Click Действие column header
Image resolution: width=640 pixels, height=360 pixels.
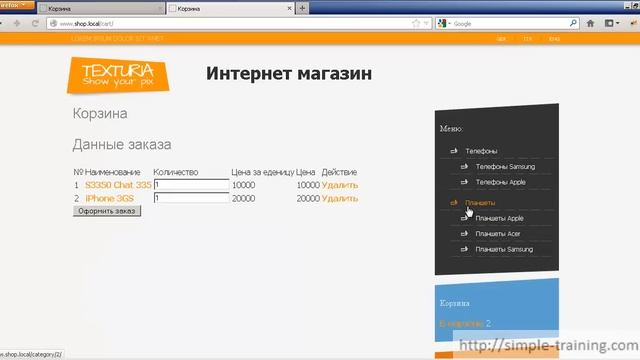[339, 172]
